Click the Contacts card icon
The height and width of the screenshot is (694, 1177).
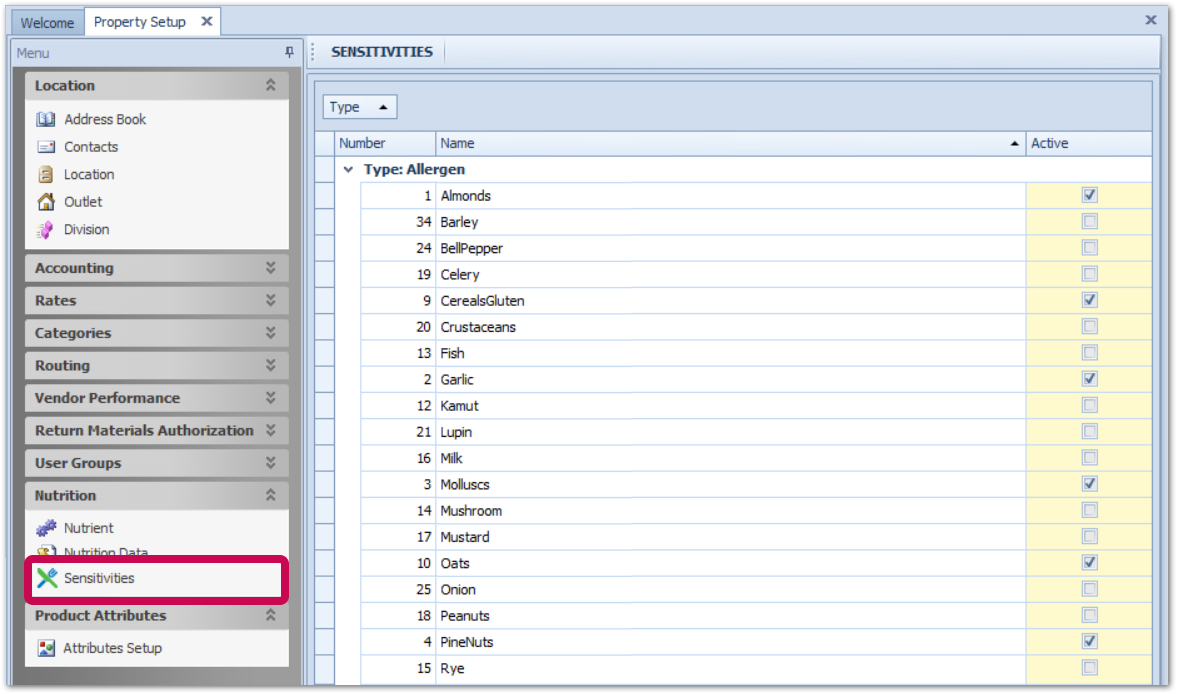click(x=46, y=147)
